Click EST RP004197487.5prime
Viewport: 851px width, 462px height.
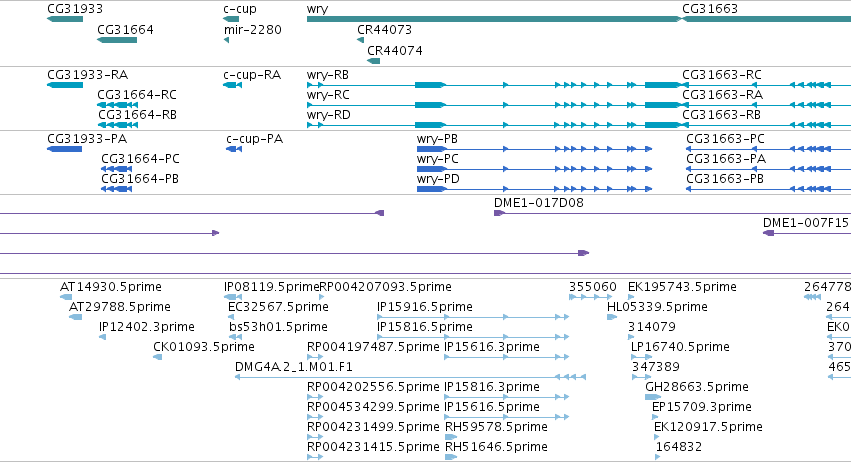pyautogui.click(x=315, y=357)
